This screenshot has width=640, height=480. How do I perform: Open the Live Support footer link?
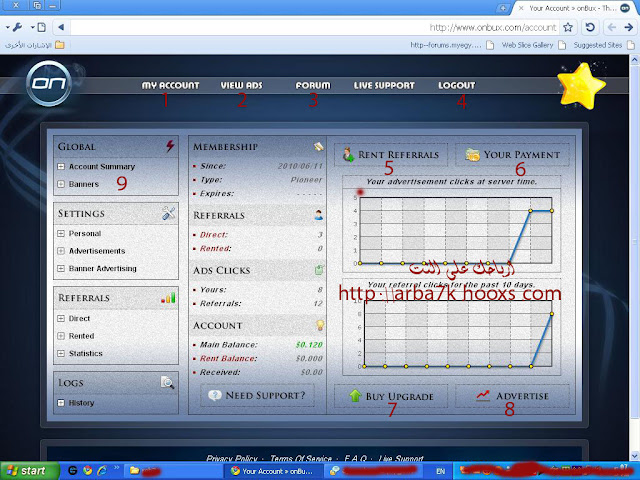401,458
